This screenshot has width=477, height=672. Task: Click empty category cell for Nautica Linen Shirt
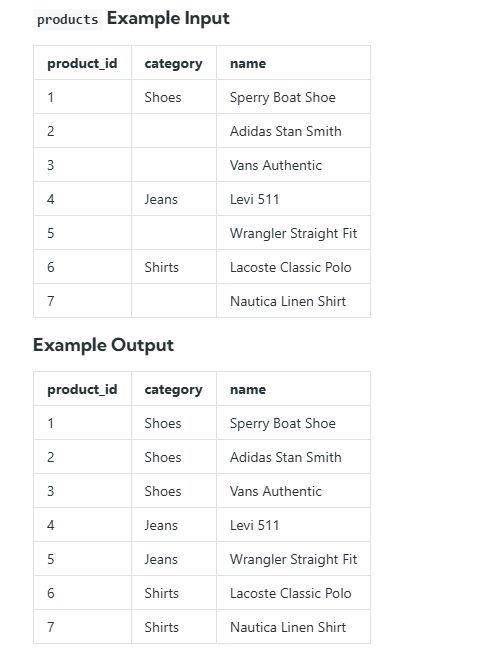coord(174,300)
